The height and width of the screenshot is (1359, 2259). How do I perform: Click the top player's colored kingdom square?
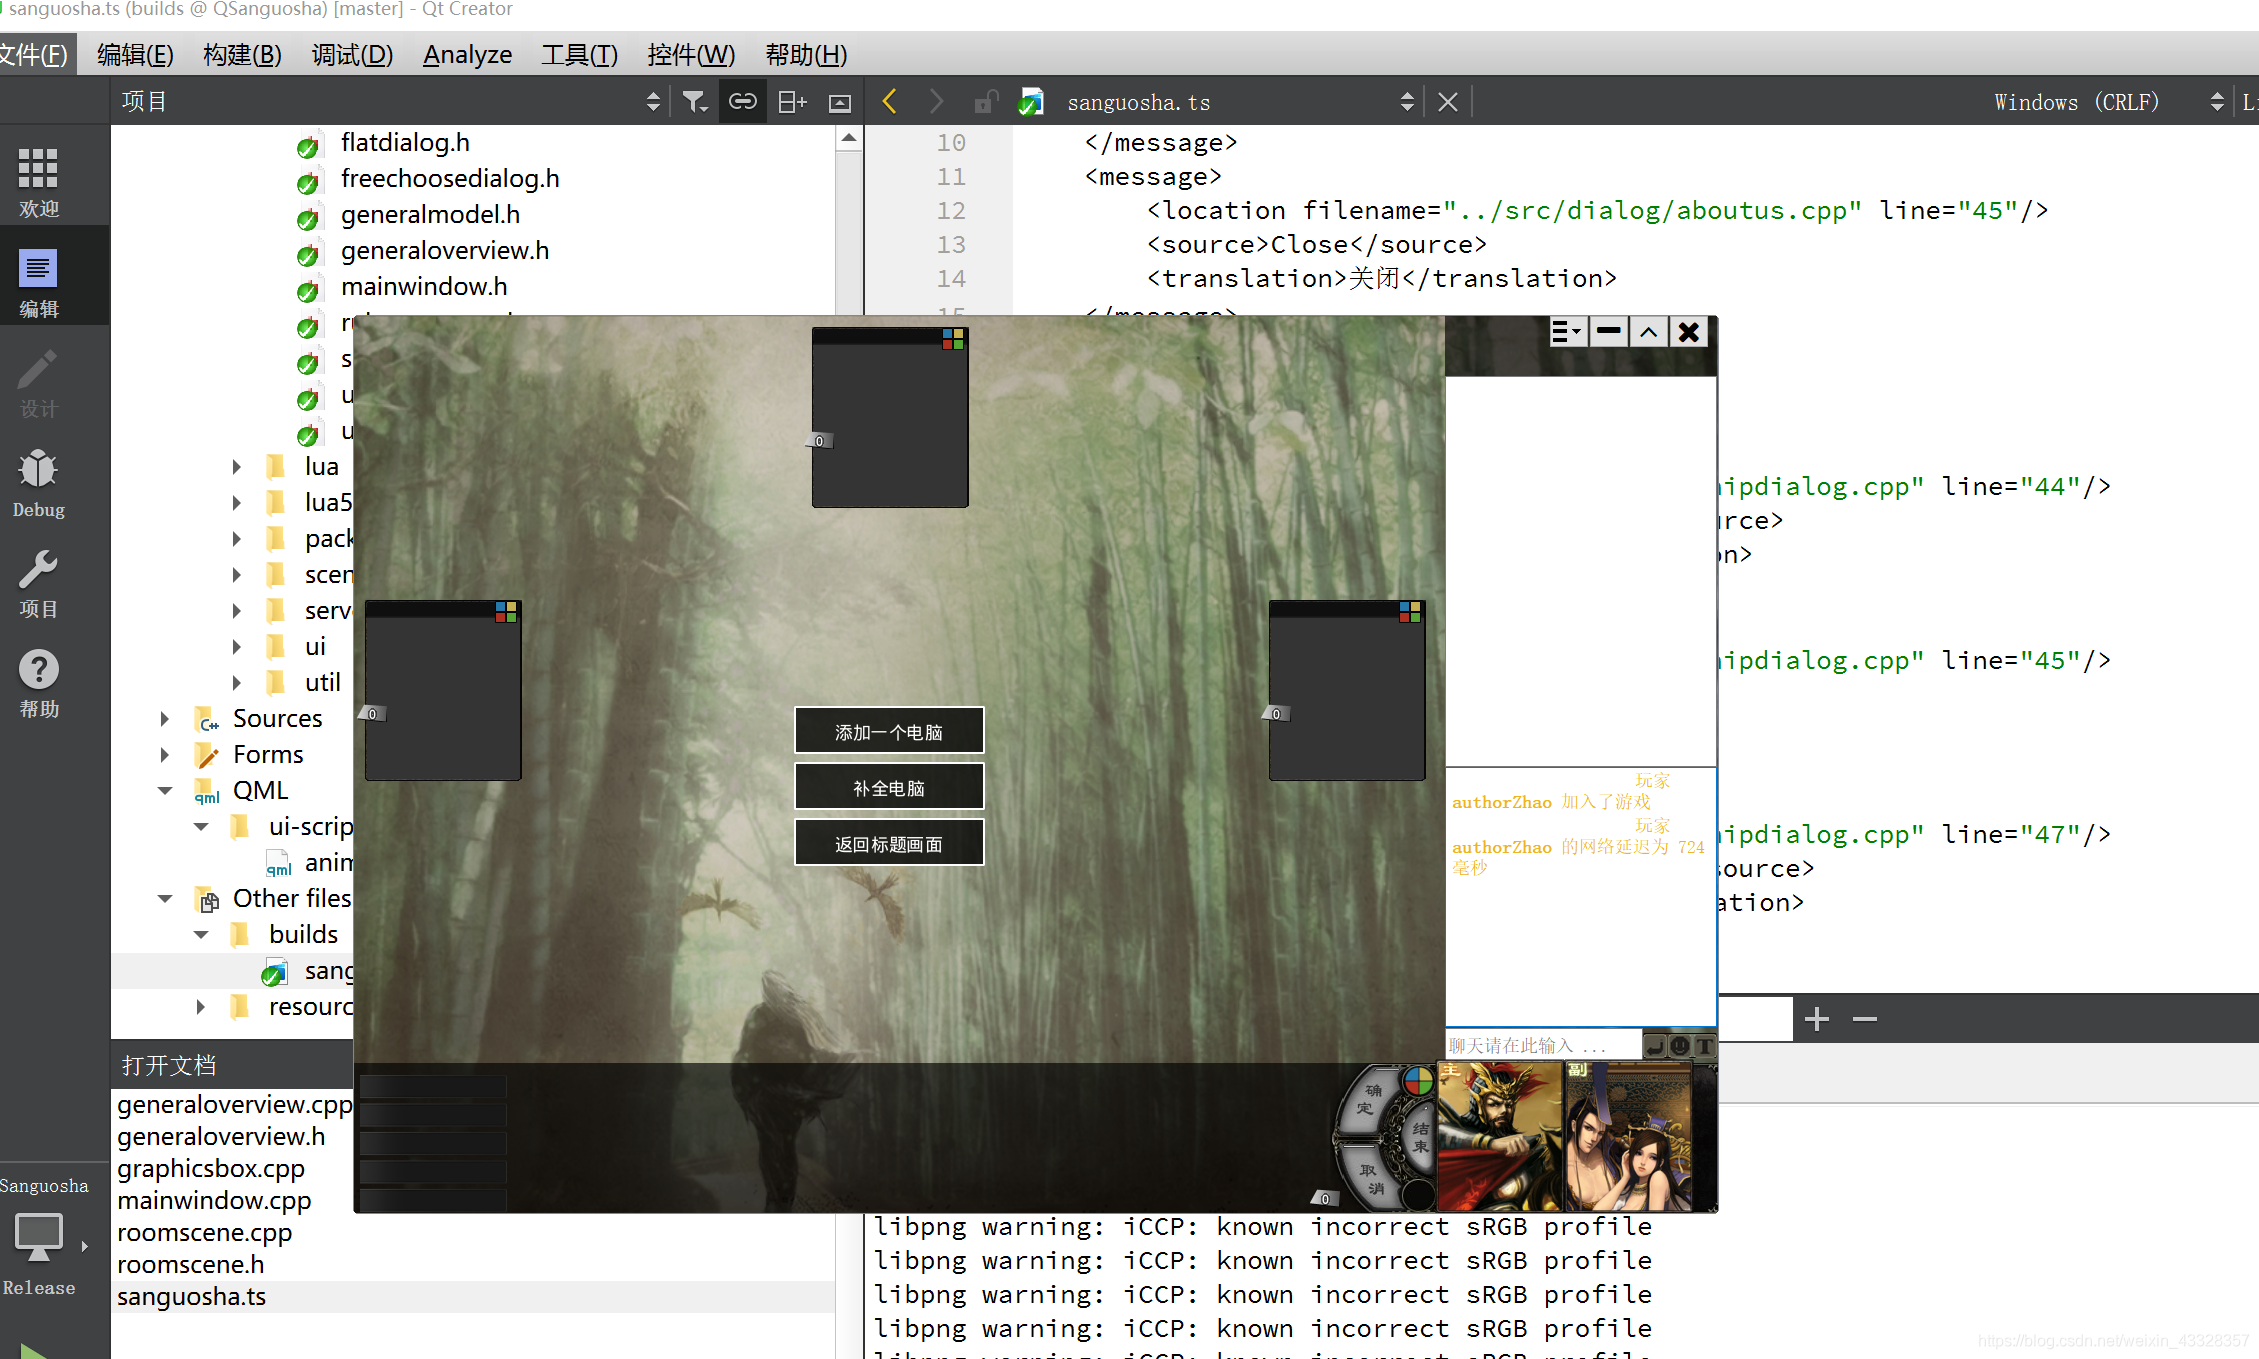(x=953, y=339)
